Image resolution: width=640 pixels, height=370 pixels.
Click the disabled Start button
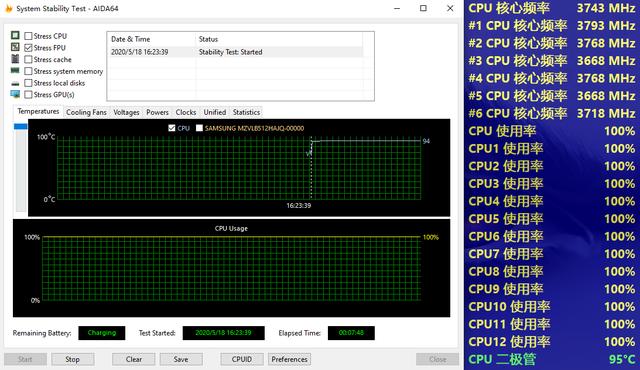click(x=25, y=359)
